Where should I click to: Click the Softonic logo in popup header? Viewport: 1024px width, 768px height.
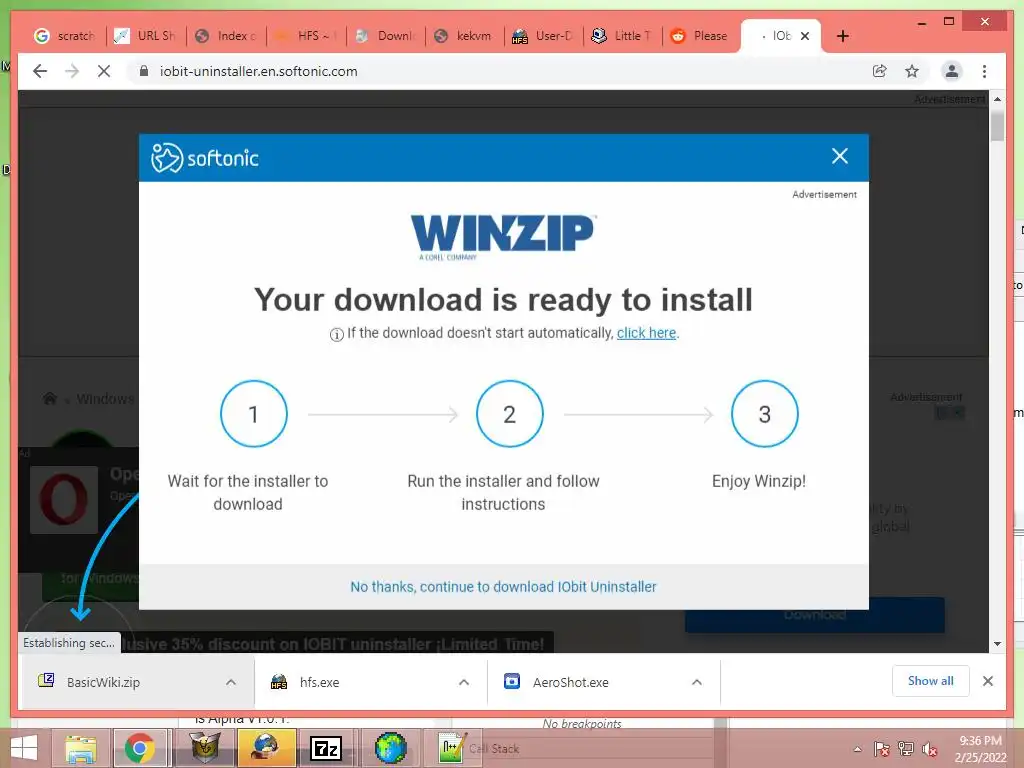click(x=205, y=157)
